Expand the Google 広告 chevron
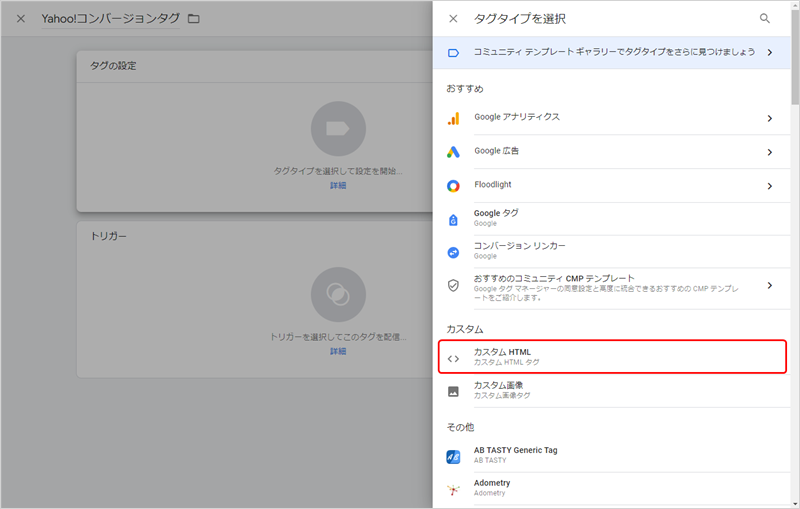The height and width of the screenshot is (509, 800). (770, 152)
